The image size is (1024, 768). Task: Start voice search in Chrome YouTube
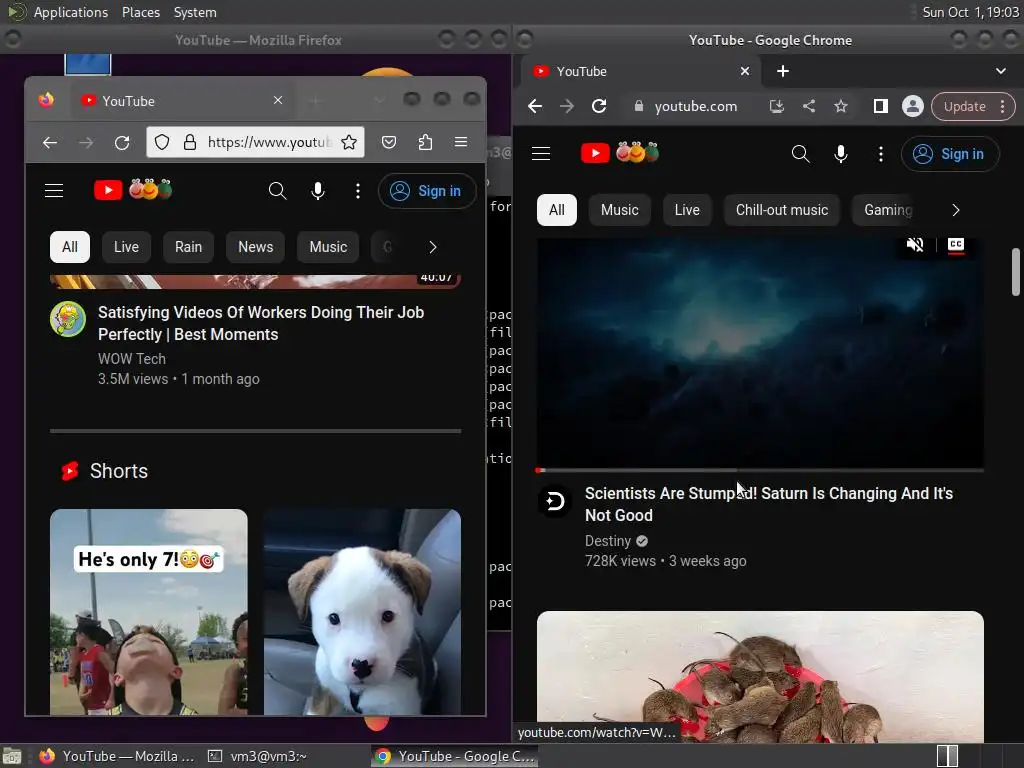coord(841,153)
